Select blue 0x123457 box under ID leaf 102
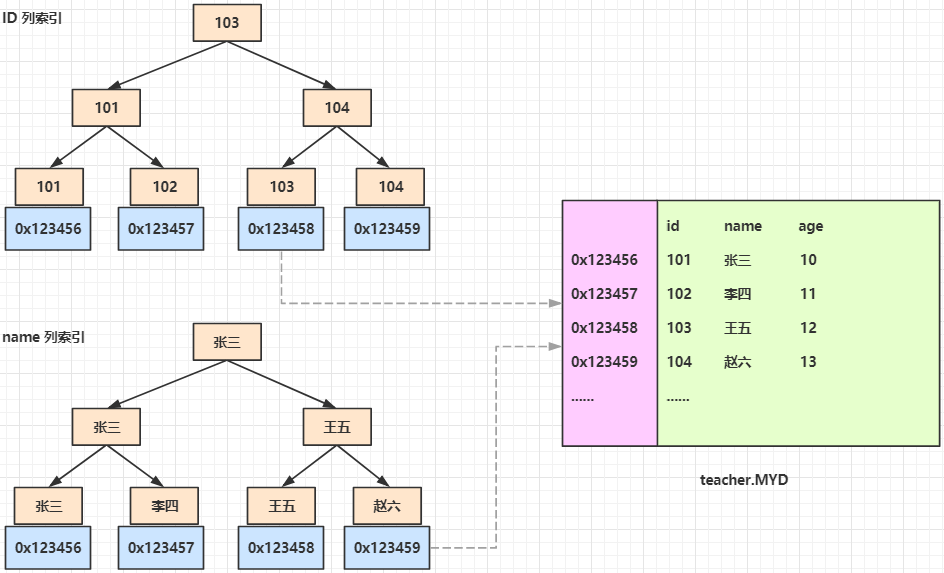The image size is (944, 573). coord(161,229)
